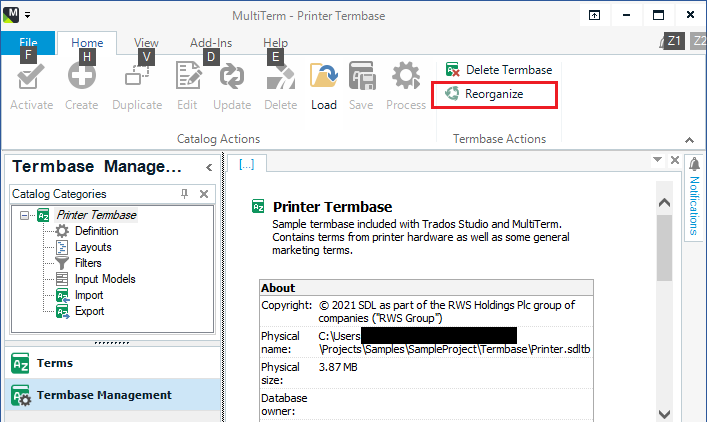This screenshot has width=707, height=422.
Task: Click the MultiTerm application icon
Action: coord(11,14)
